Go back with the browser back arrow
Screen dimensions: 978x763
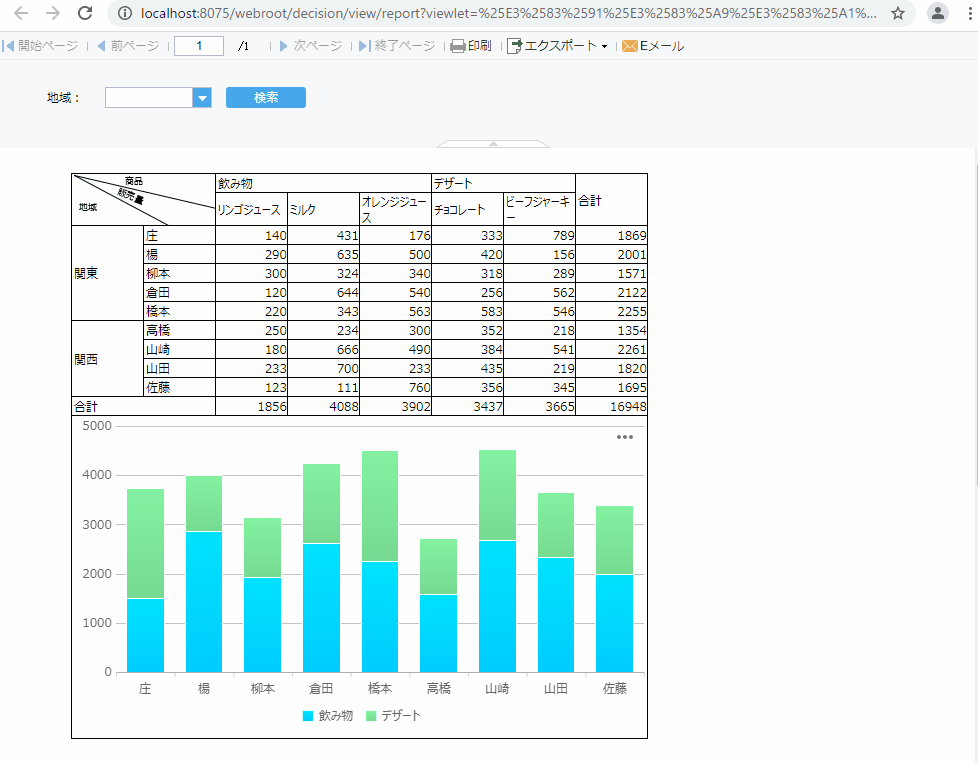[x=21, y=13]
